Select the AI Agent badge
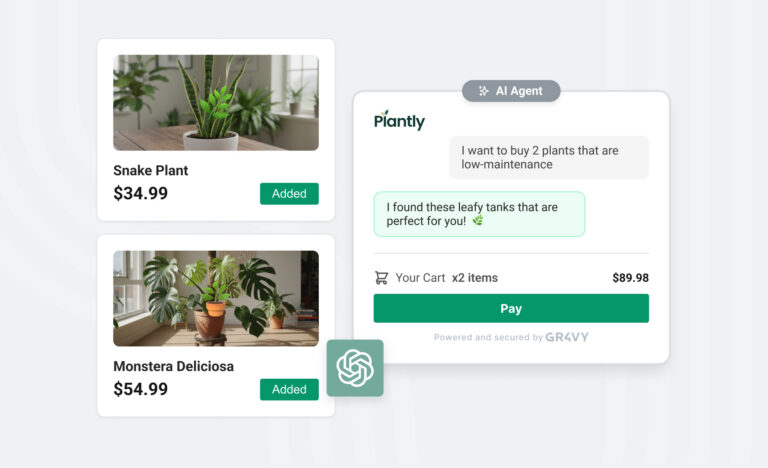 click(511, 91)
